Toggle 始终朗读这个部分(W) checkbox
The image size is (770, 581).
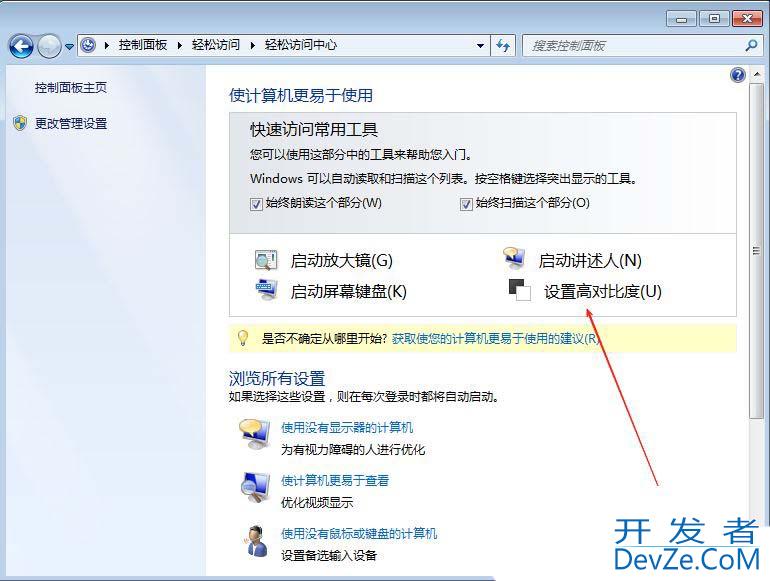click(x=256, y=204)
